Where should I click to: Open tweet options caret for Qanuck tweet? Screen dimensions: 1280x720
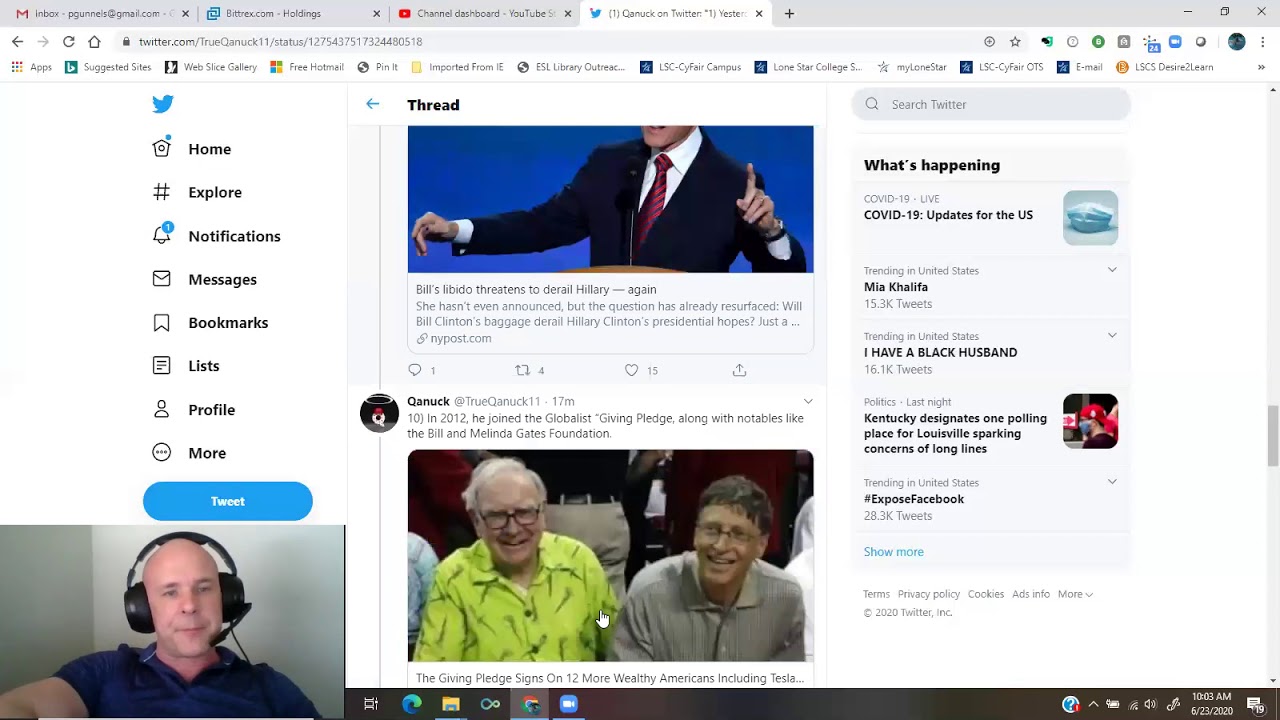[x=808, y=401]
